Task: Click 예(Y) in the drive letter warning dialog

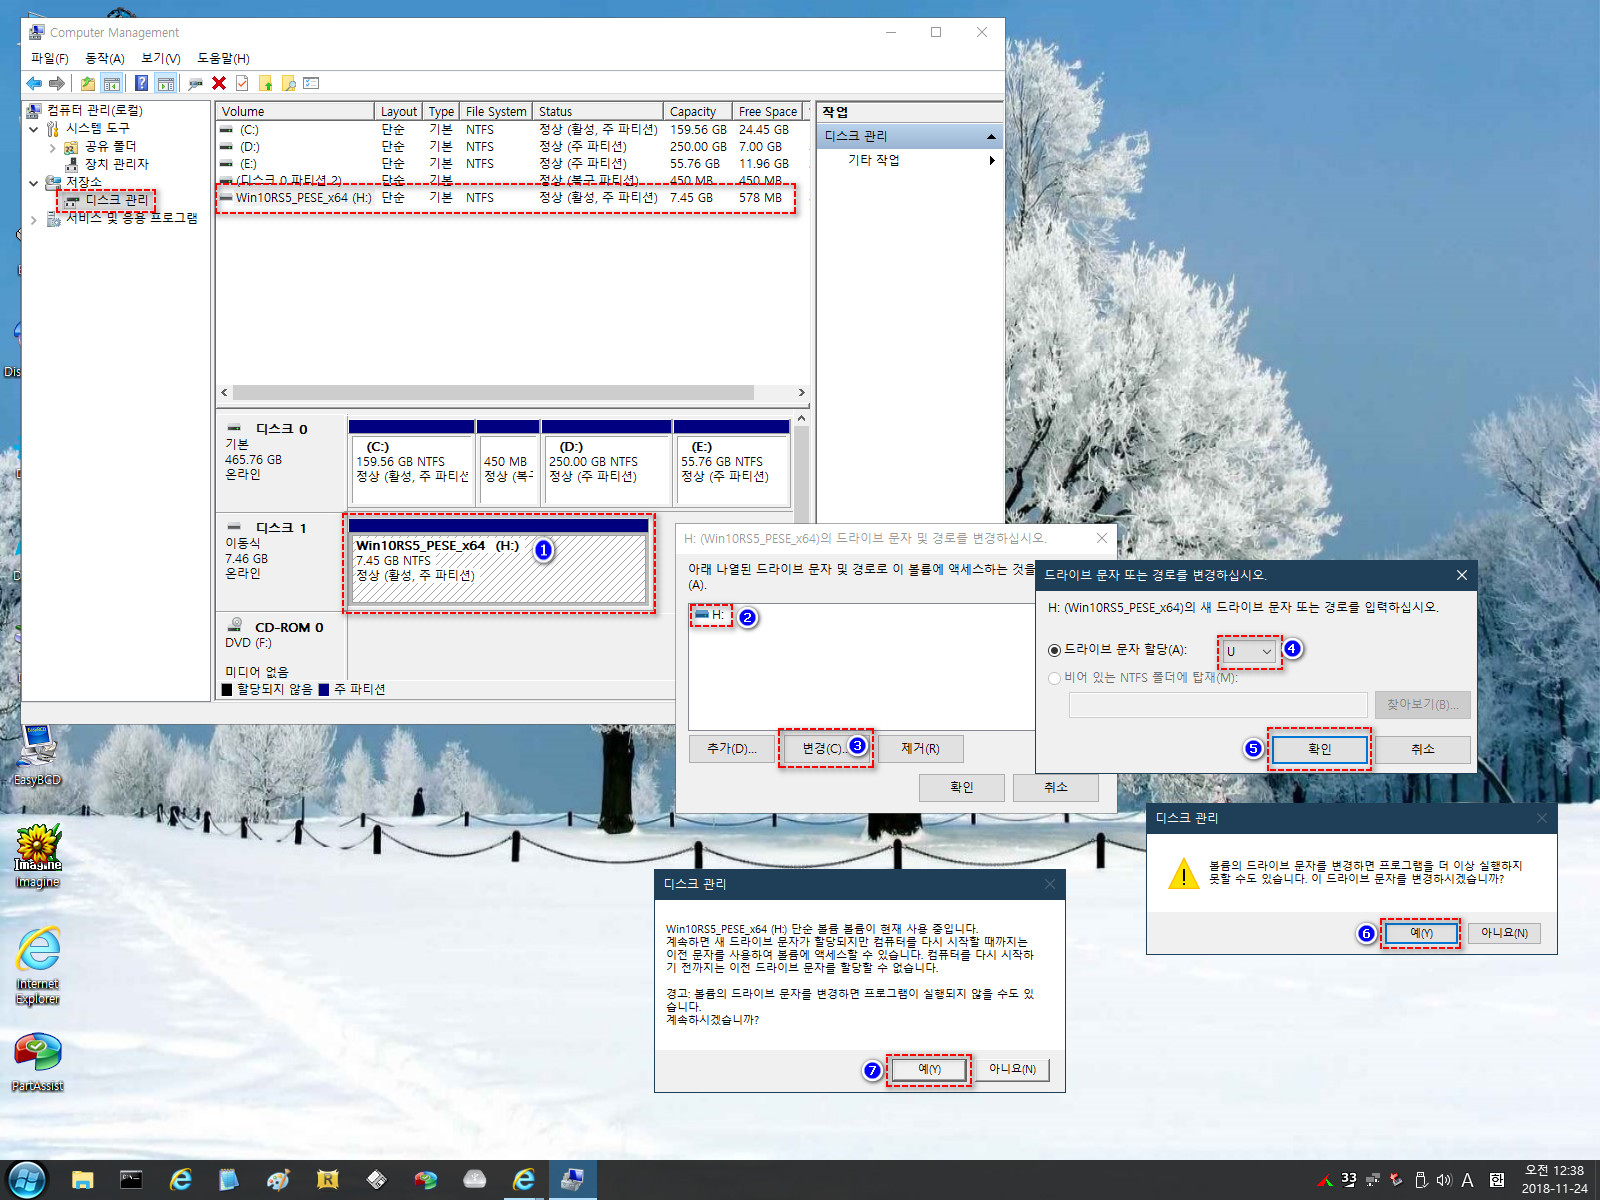Action: point(1421,933)
